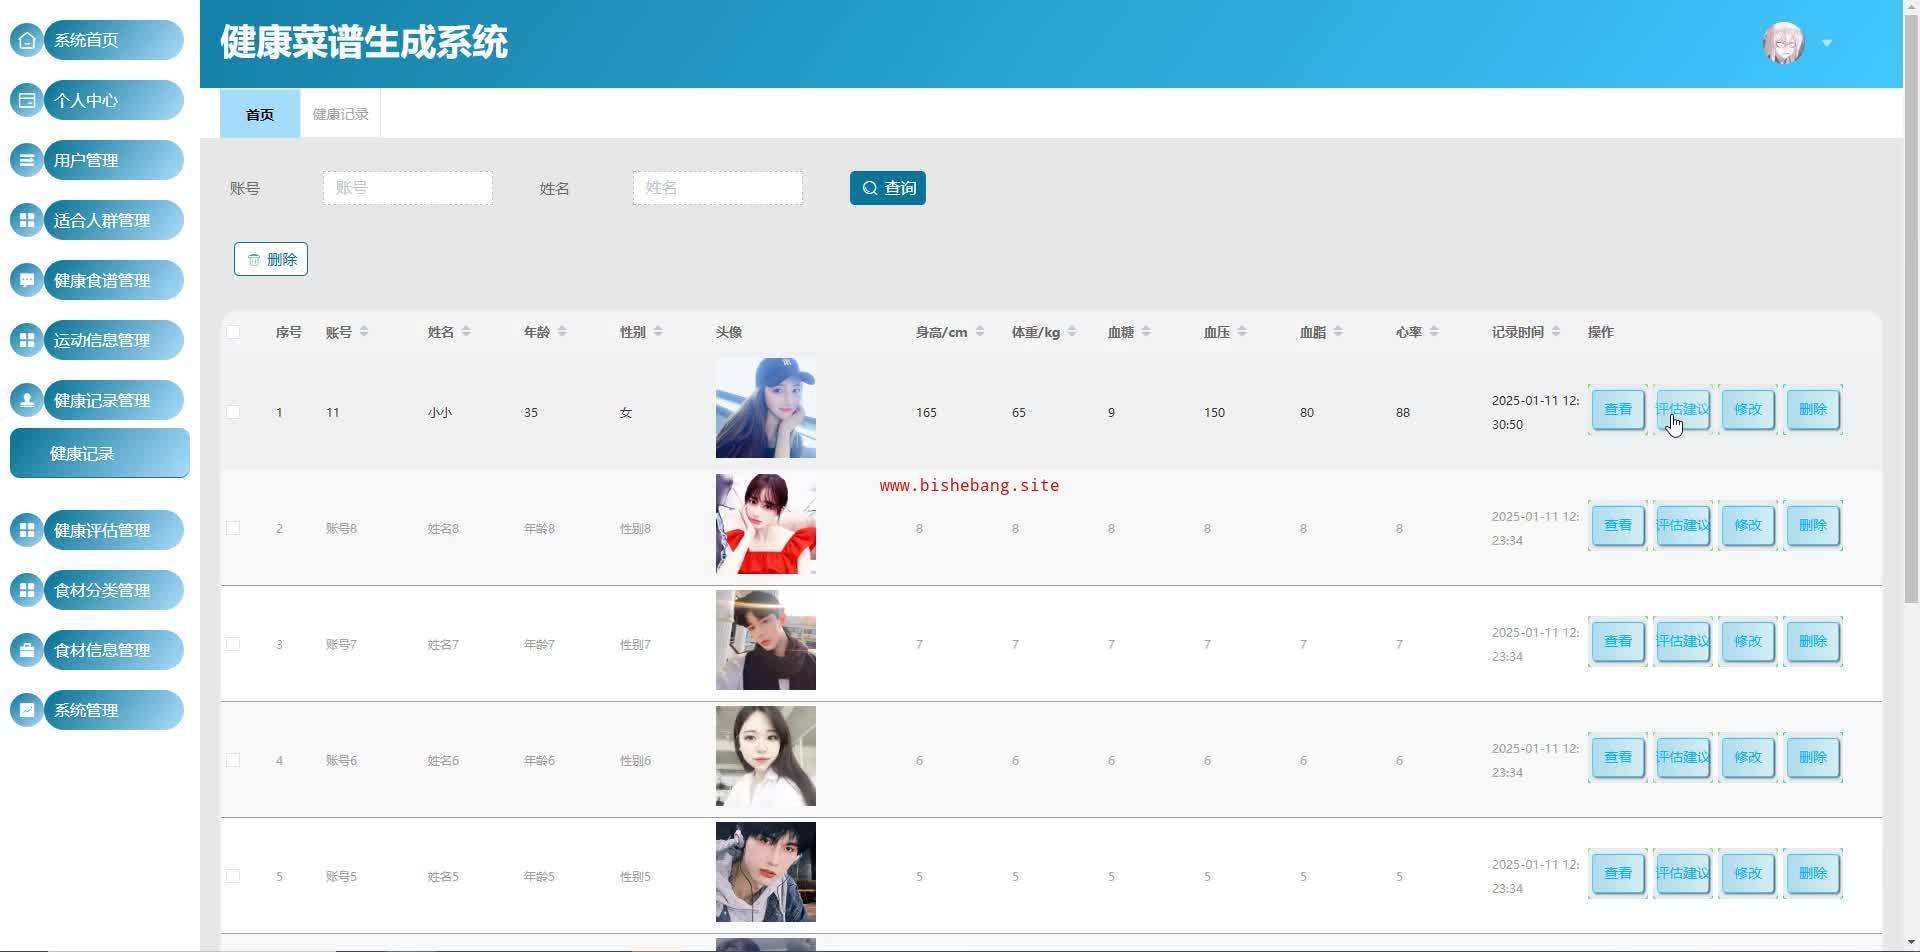Open 个人中心 in the sidebar
The width and height of the screenshot is (1920, 952).
click(113, 100)
